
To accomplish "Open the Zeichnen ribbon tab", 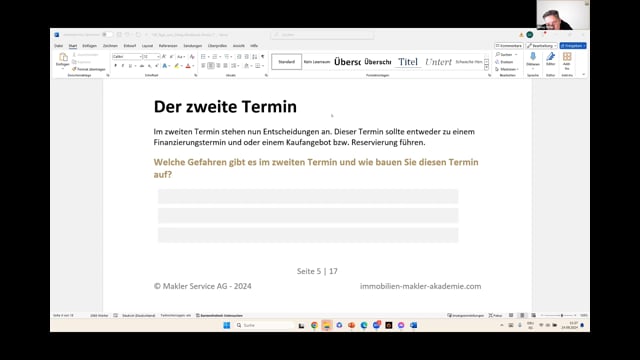I will [x=110, y=46].
